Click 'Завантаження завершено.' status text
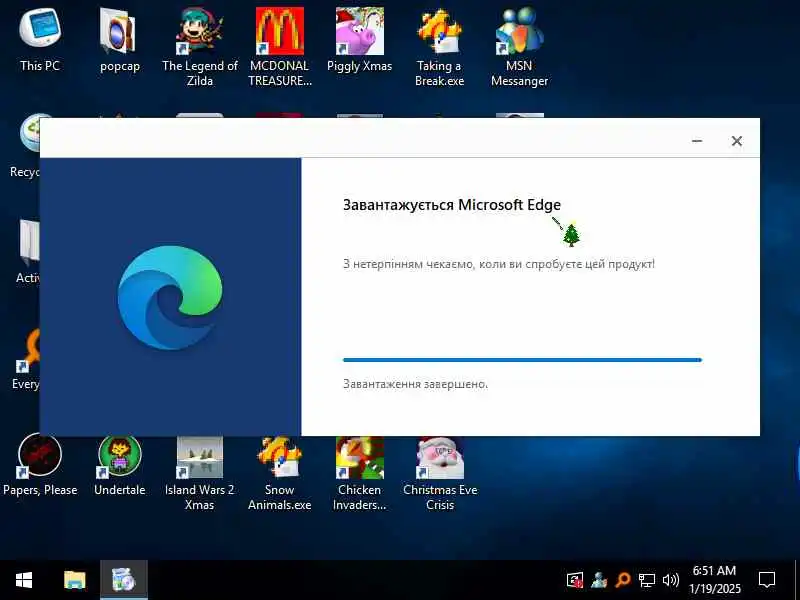 (x=415, y=384)
